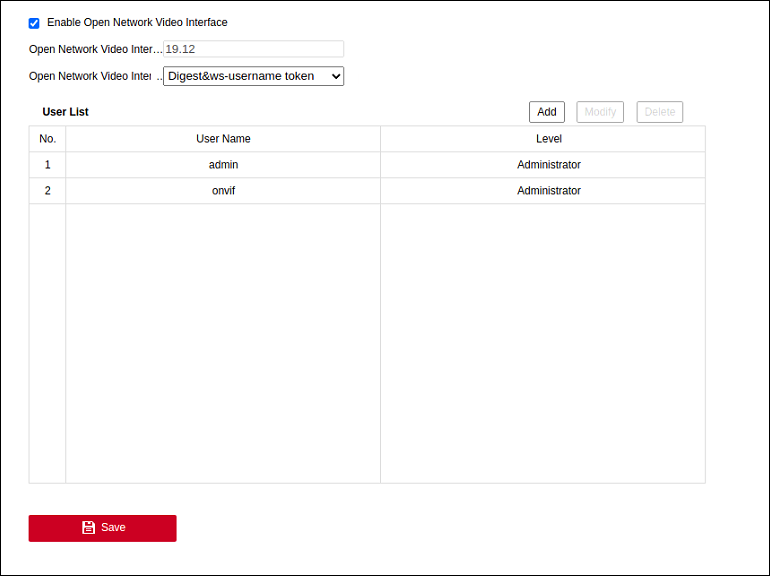The height and width of the screenshot is (576, 770).
Task: Select the admin user name cell
Action: click(223, 165)
